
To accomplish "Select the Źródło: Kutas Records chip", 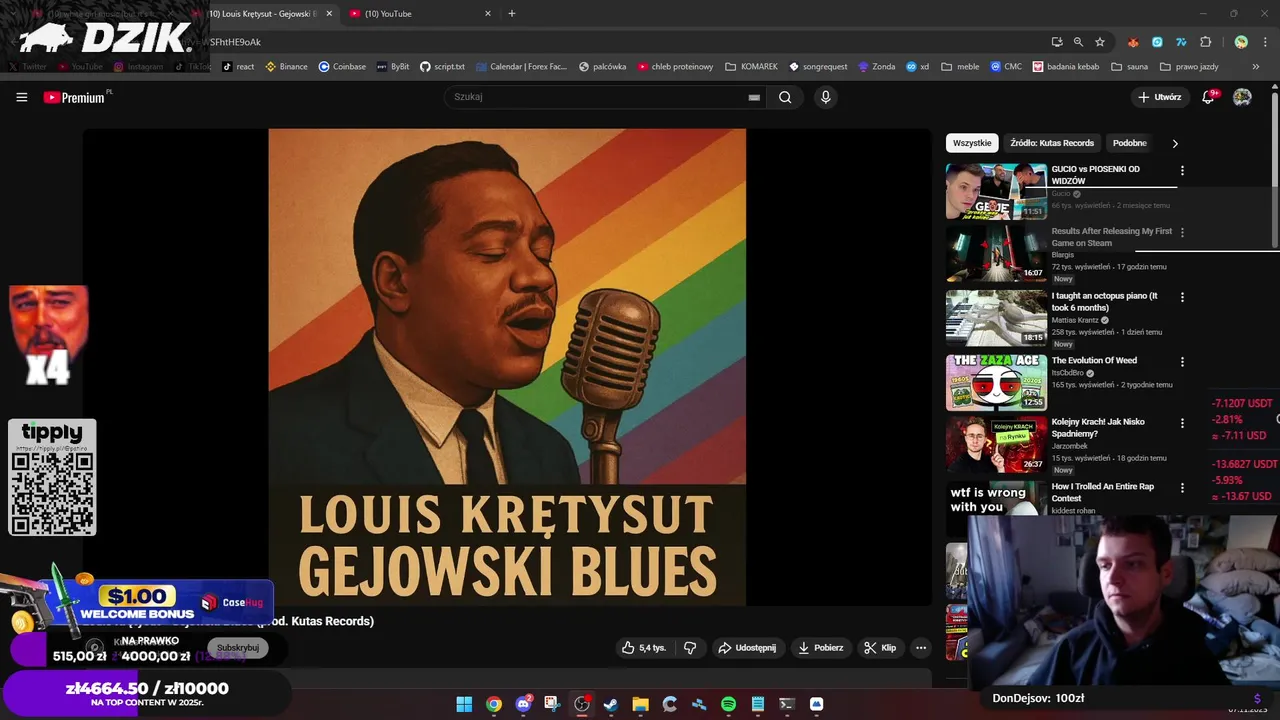I will (1052, 143).
